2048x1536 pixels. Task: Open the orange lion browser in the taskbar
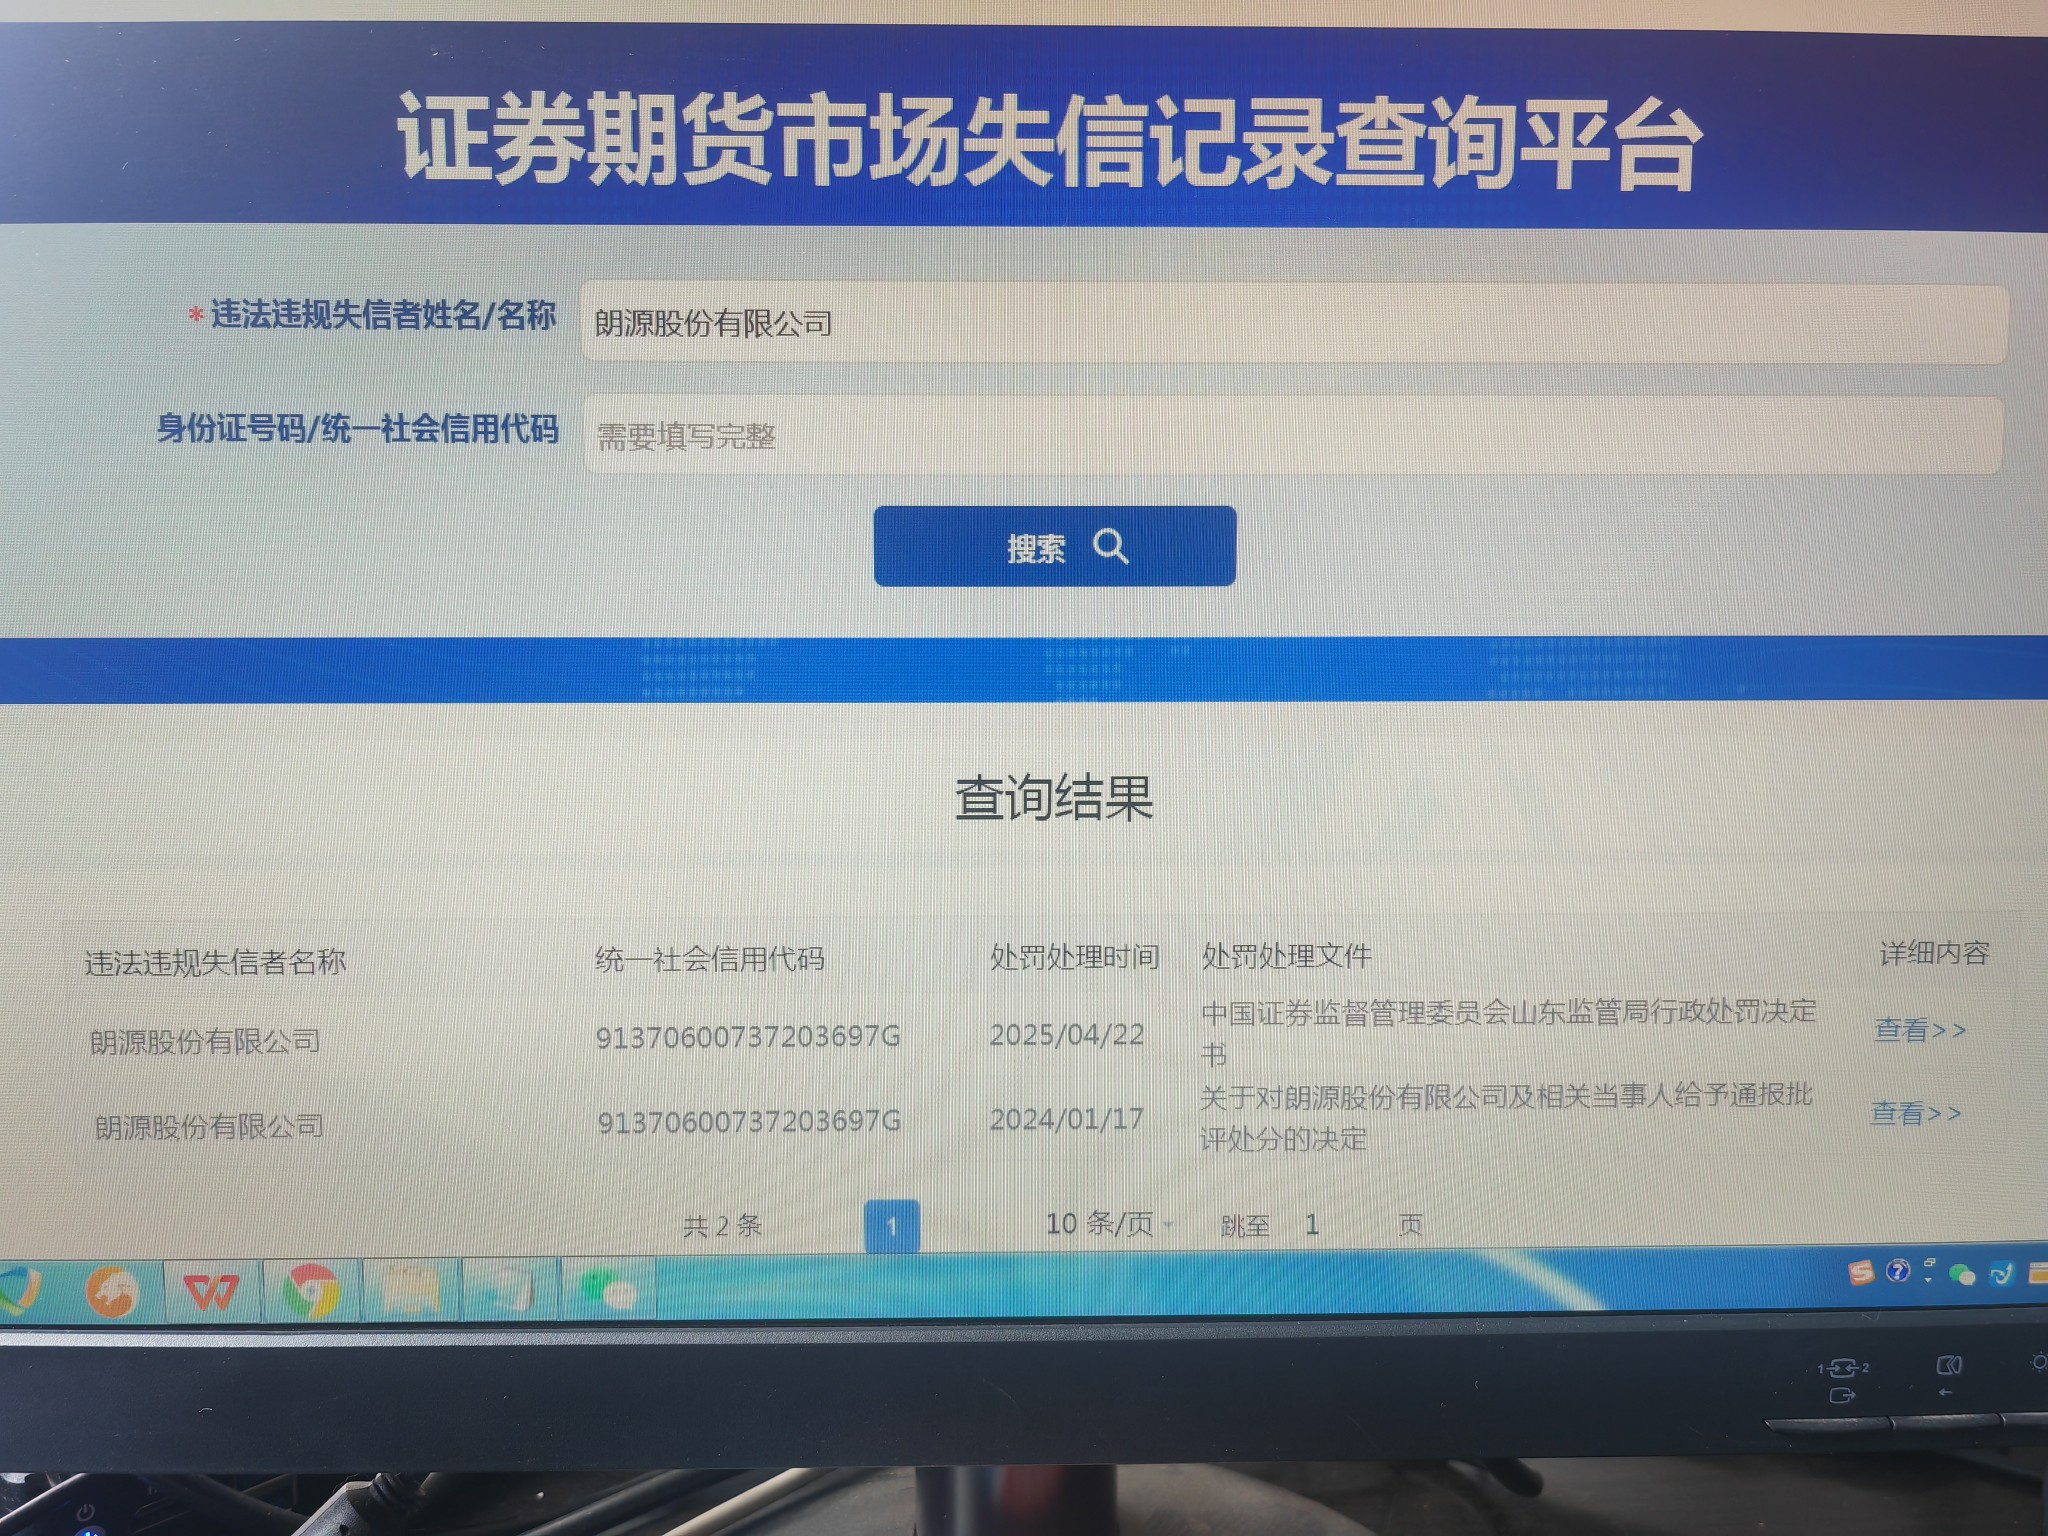coord(112,1291)
